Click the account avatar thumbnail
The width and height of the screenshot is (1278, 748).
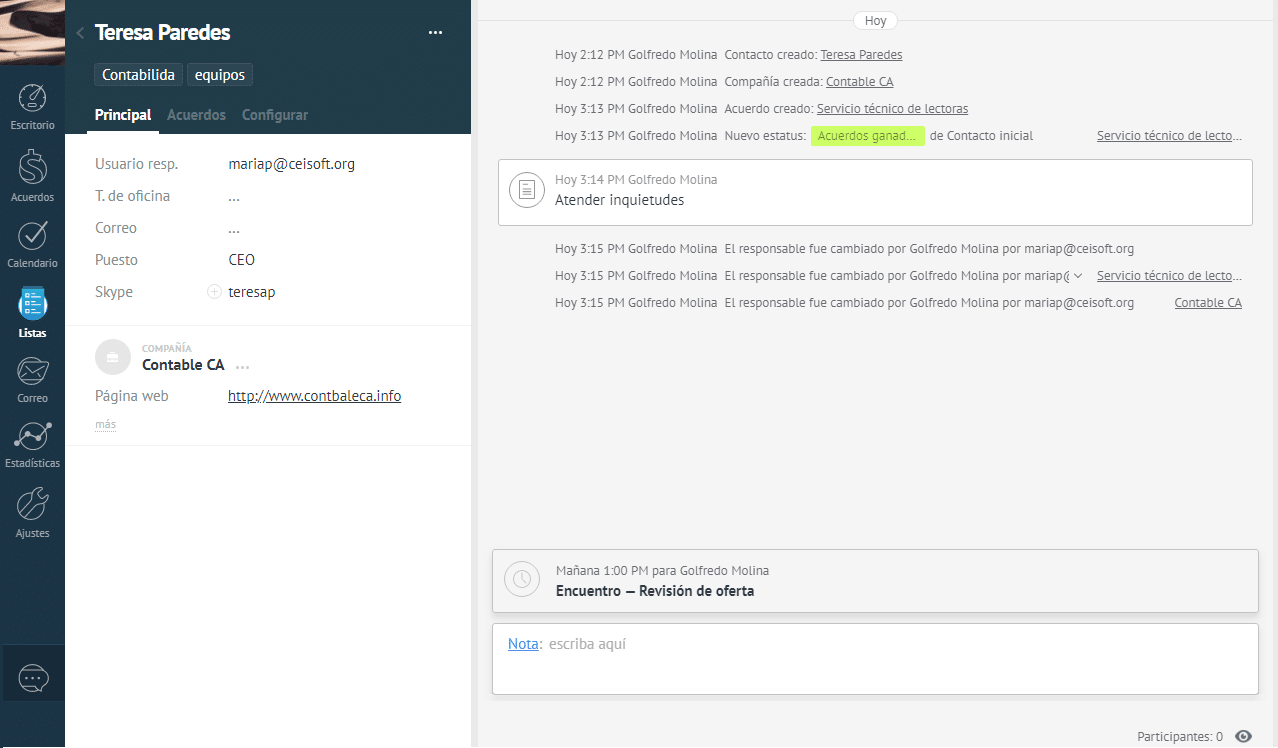[x=32, y=32]
